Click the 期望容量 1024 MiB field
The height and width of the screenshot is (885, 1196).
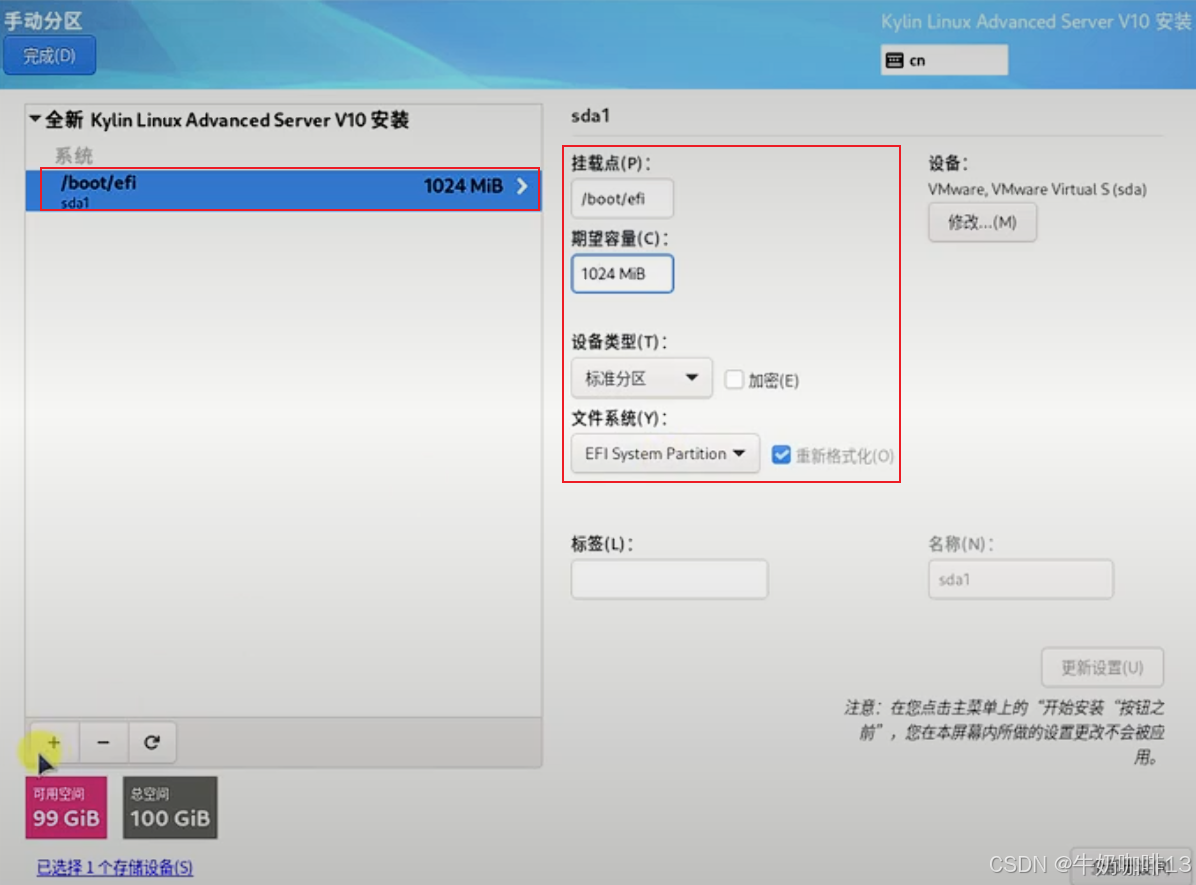(x=622, y=274)
